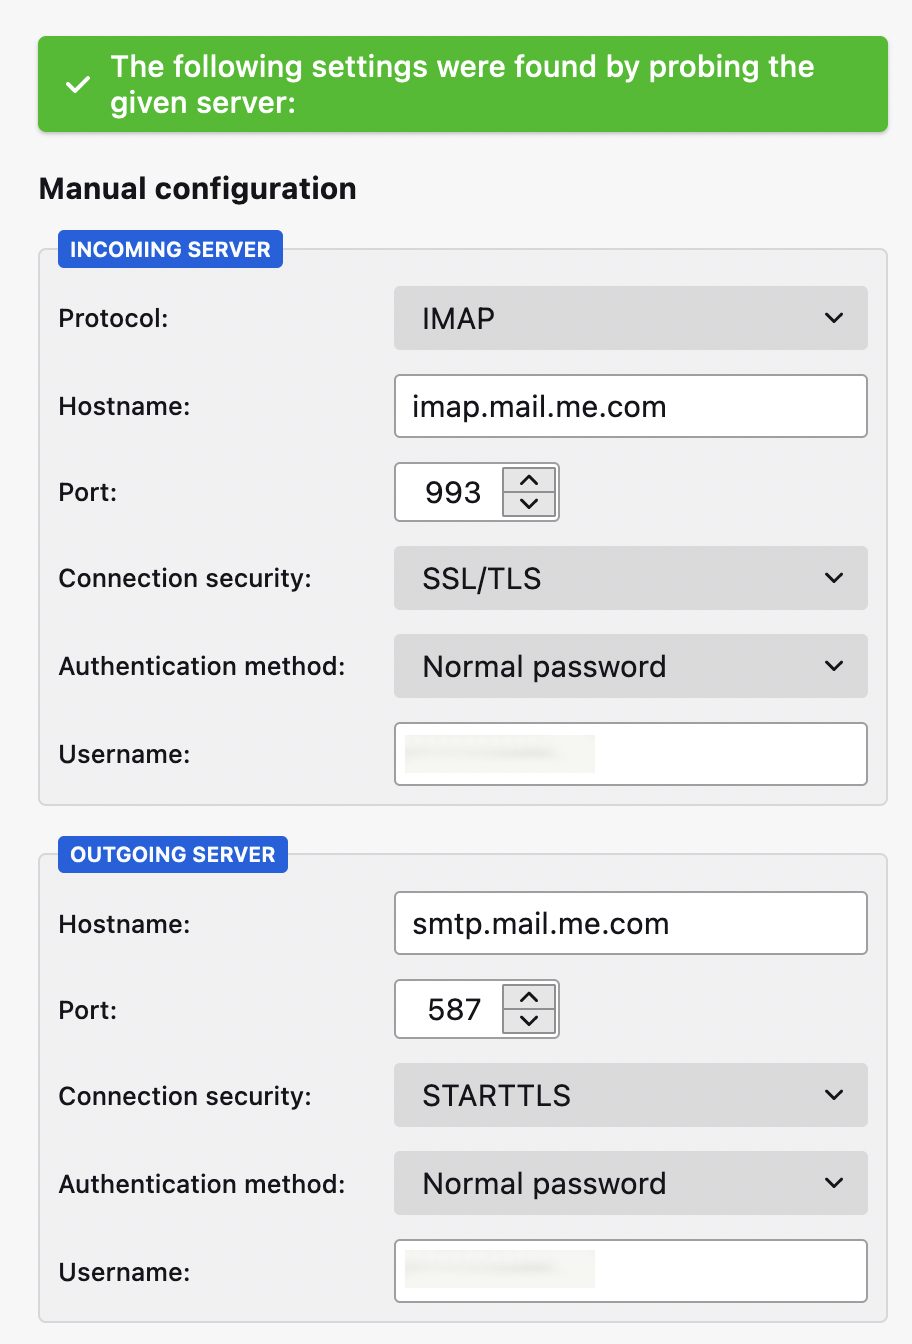
Task: Expand incoming Authentication method dropdown
Action: pyautogui.click(x=630, y=666)
